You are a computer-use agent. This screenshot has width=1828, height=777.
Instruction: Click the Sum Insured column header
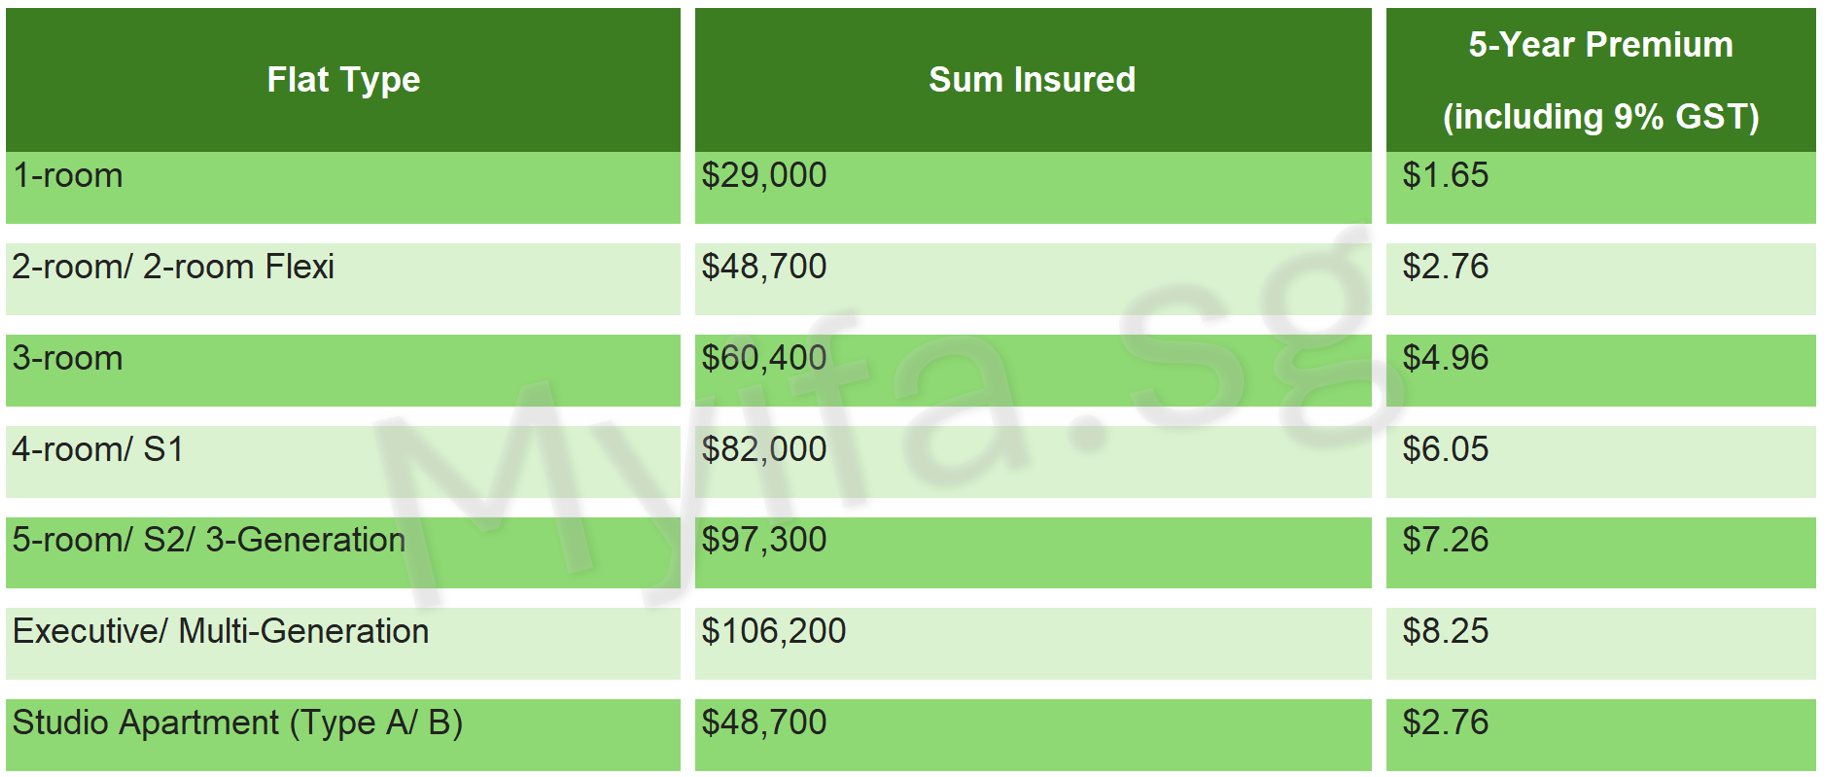pos(1032,80)
